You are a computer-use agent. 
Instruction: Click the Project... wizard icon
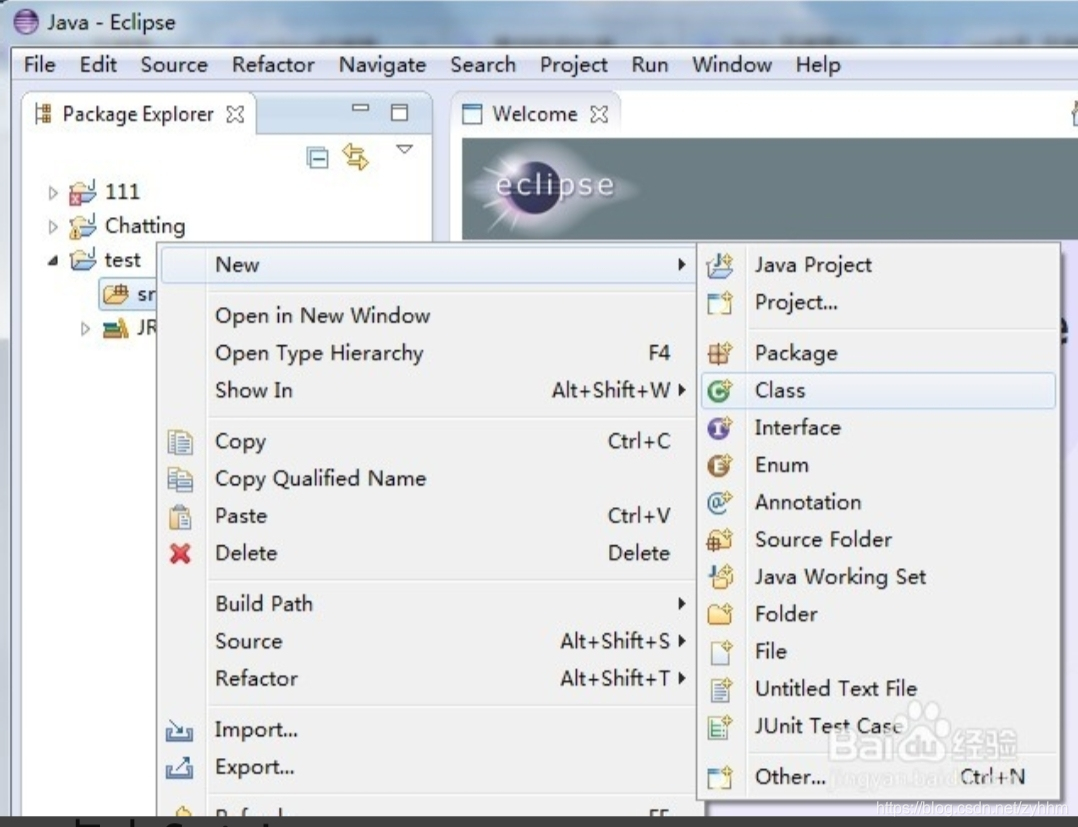click(720, 302)
